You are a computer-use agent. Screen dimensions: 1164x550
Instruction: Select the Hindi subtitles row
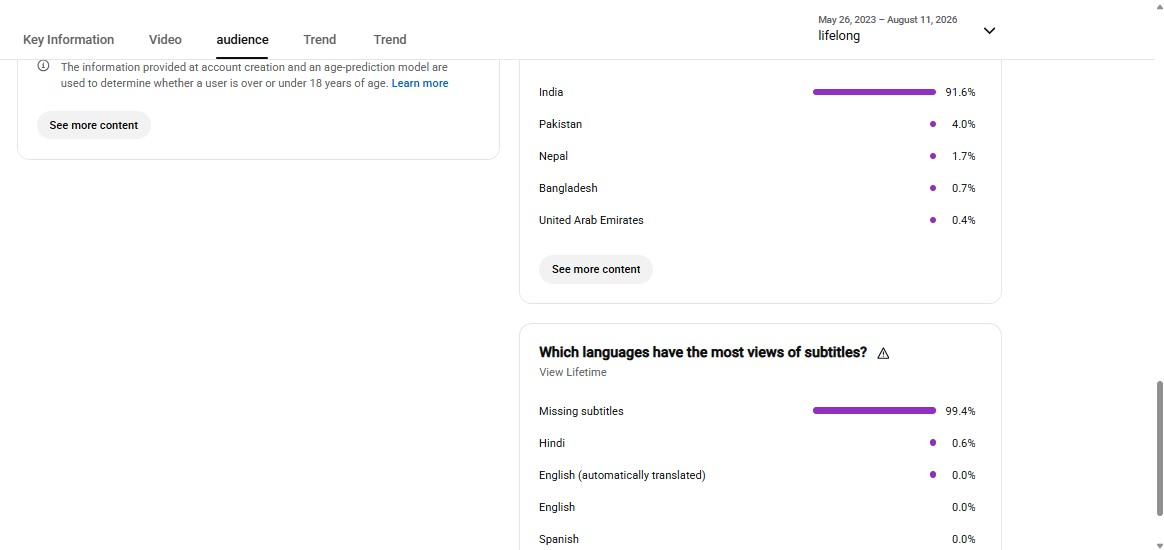(757, 443)
